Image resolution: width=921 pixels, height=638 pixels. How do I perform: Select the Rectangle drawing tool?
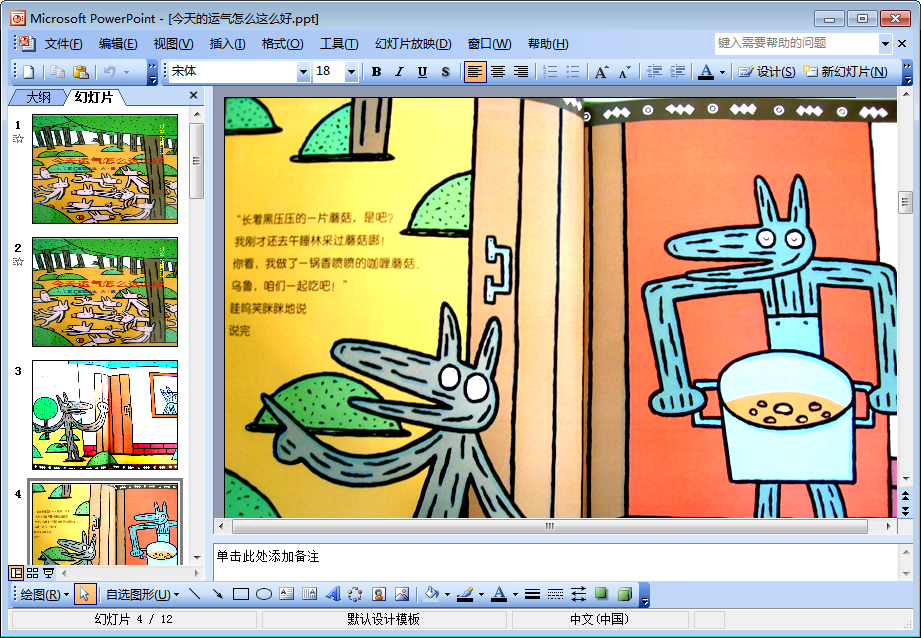coord(241,595)
